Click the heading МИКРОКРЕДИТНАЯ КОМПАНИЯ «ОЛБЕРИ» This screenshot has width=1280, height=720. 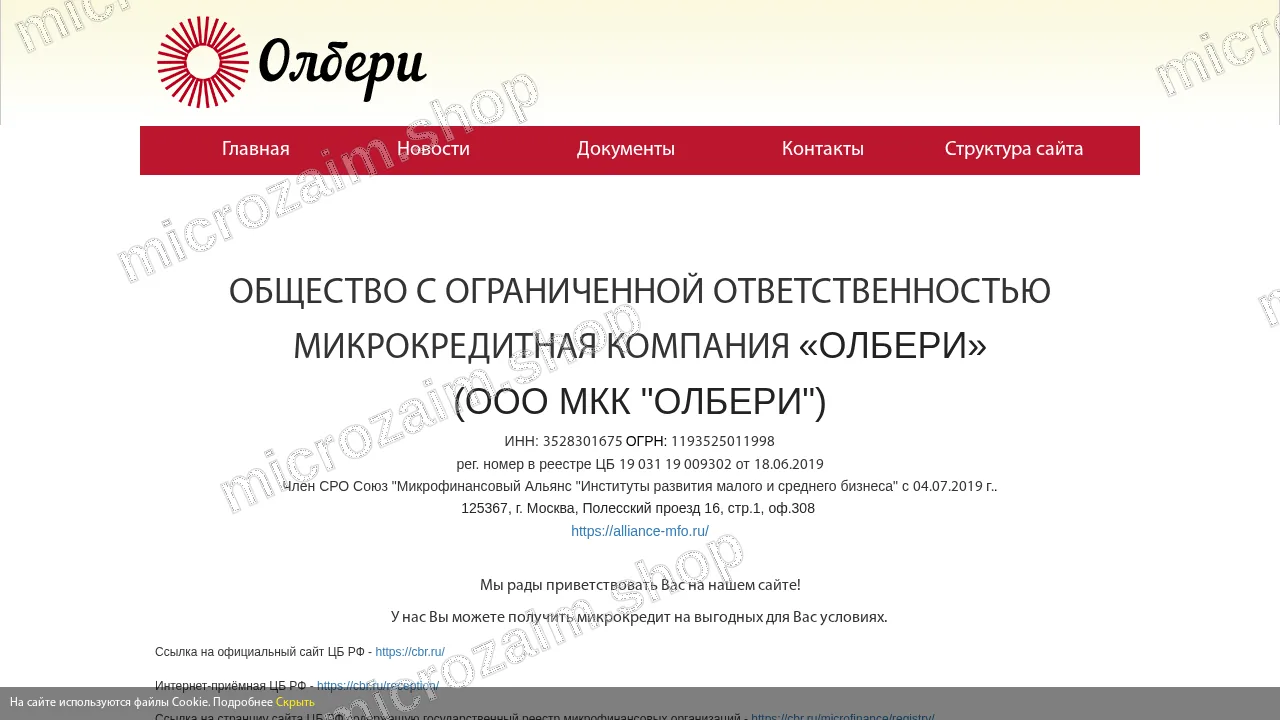640,346
